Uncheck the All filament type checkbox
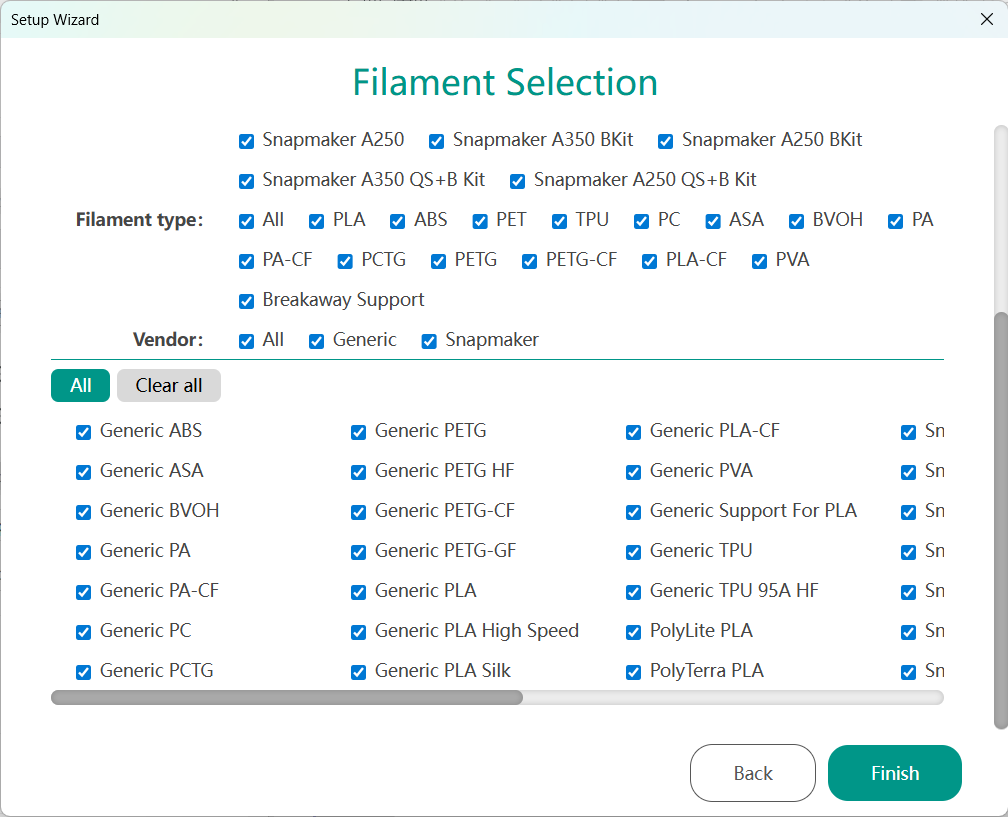The height and width of the screenshot is (817, 1008). coord(247,221)
